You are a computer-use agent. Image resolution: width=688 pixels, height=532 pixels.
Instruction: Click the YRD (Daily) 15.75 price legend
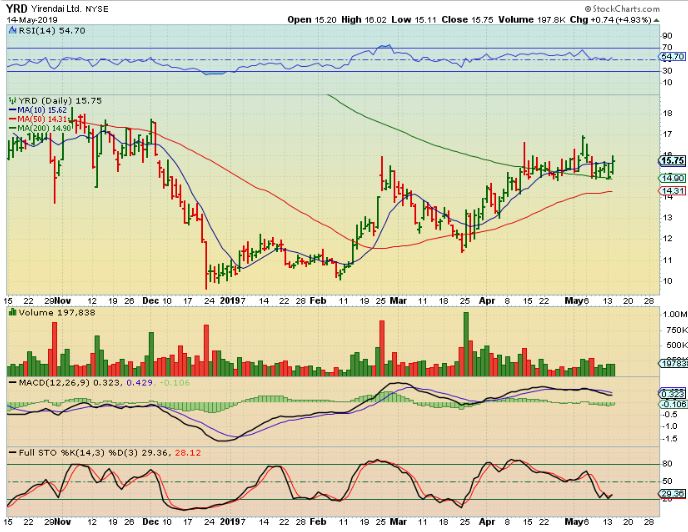(x=60, y=101)
